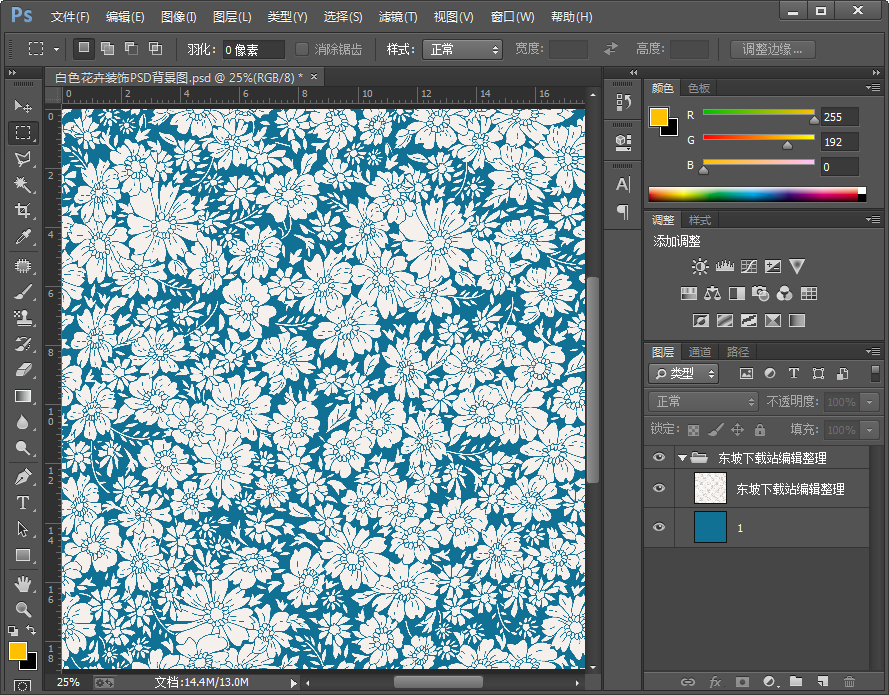This screenshot has height=695, width=889.
Task: Select the Eyedropper tool
Action: click(x=23, y=237)
